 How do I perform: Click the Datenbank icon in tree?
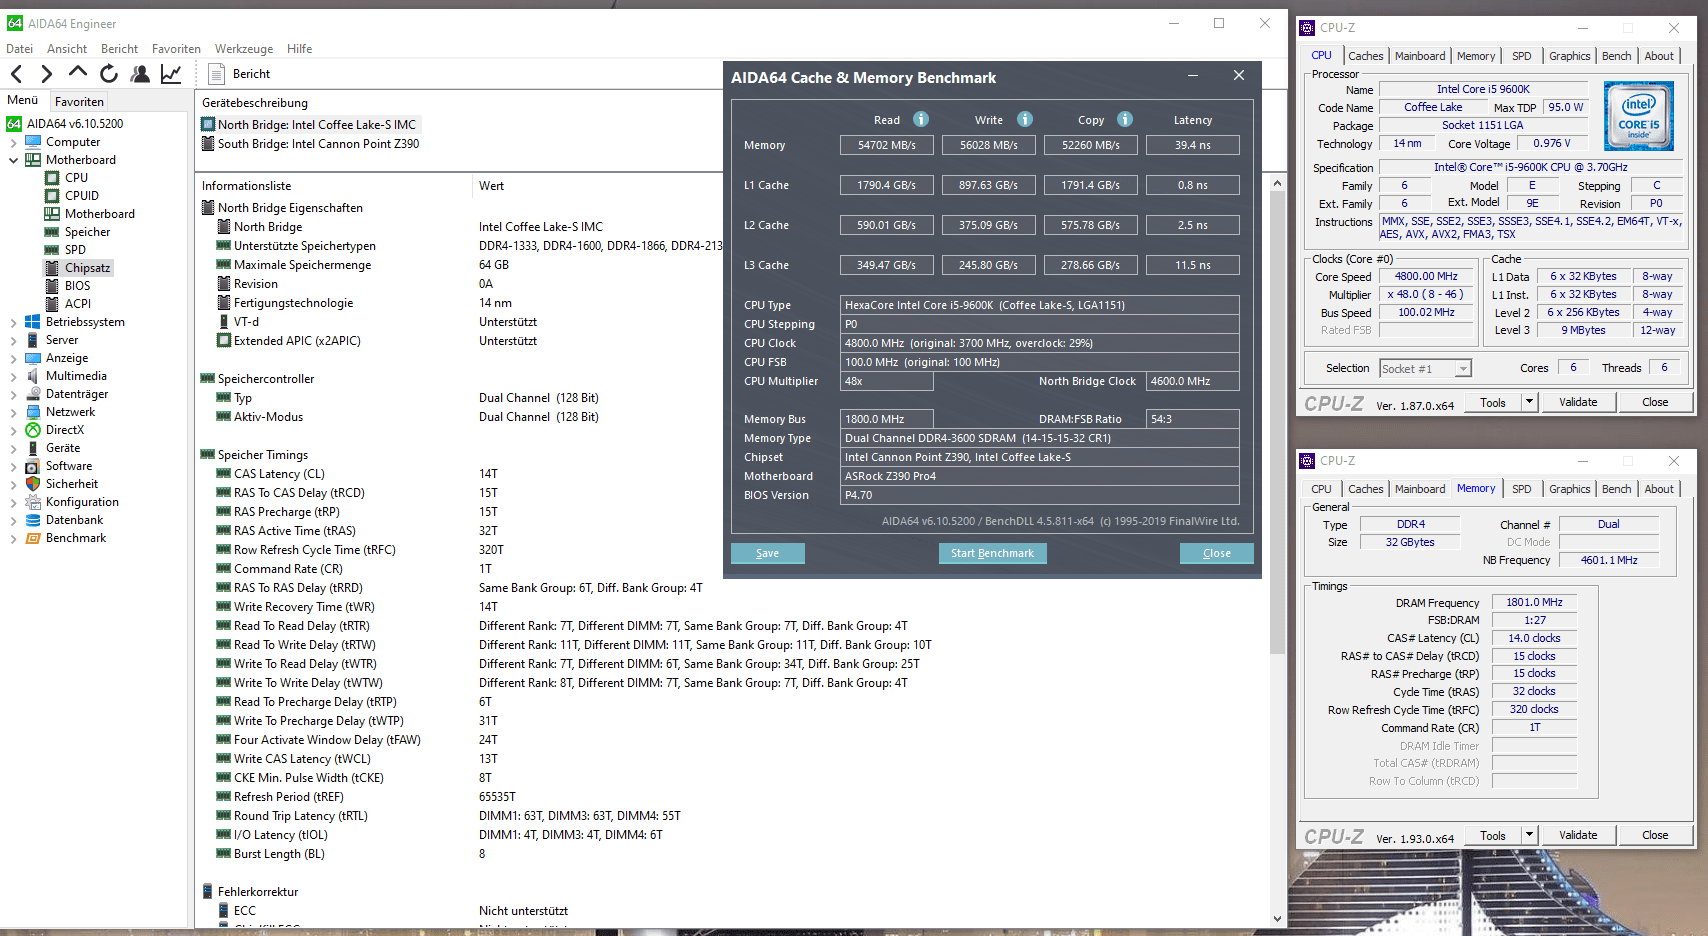coord(33,520)
